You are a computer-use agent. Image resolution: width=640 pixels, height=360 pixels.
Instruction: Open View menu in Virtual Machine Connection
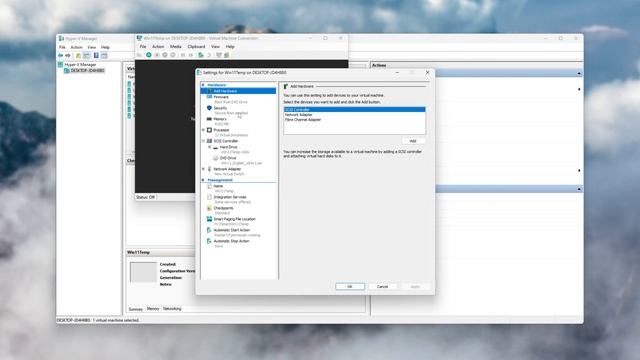point(215,47)
